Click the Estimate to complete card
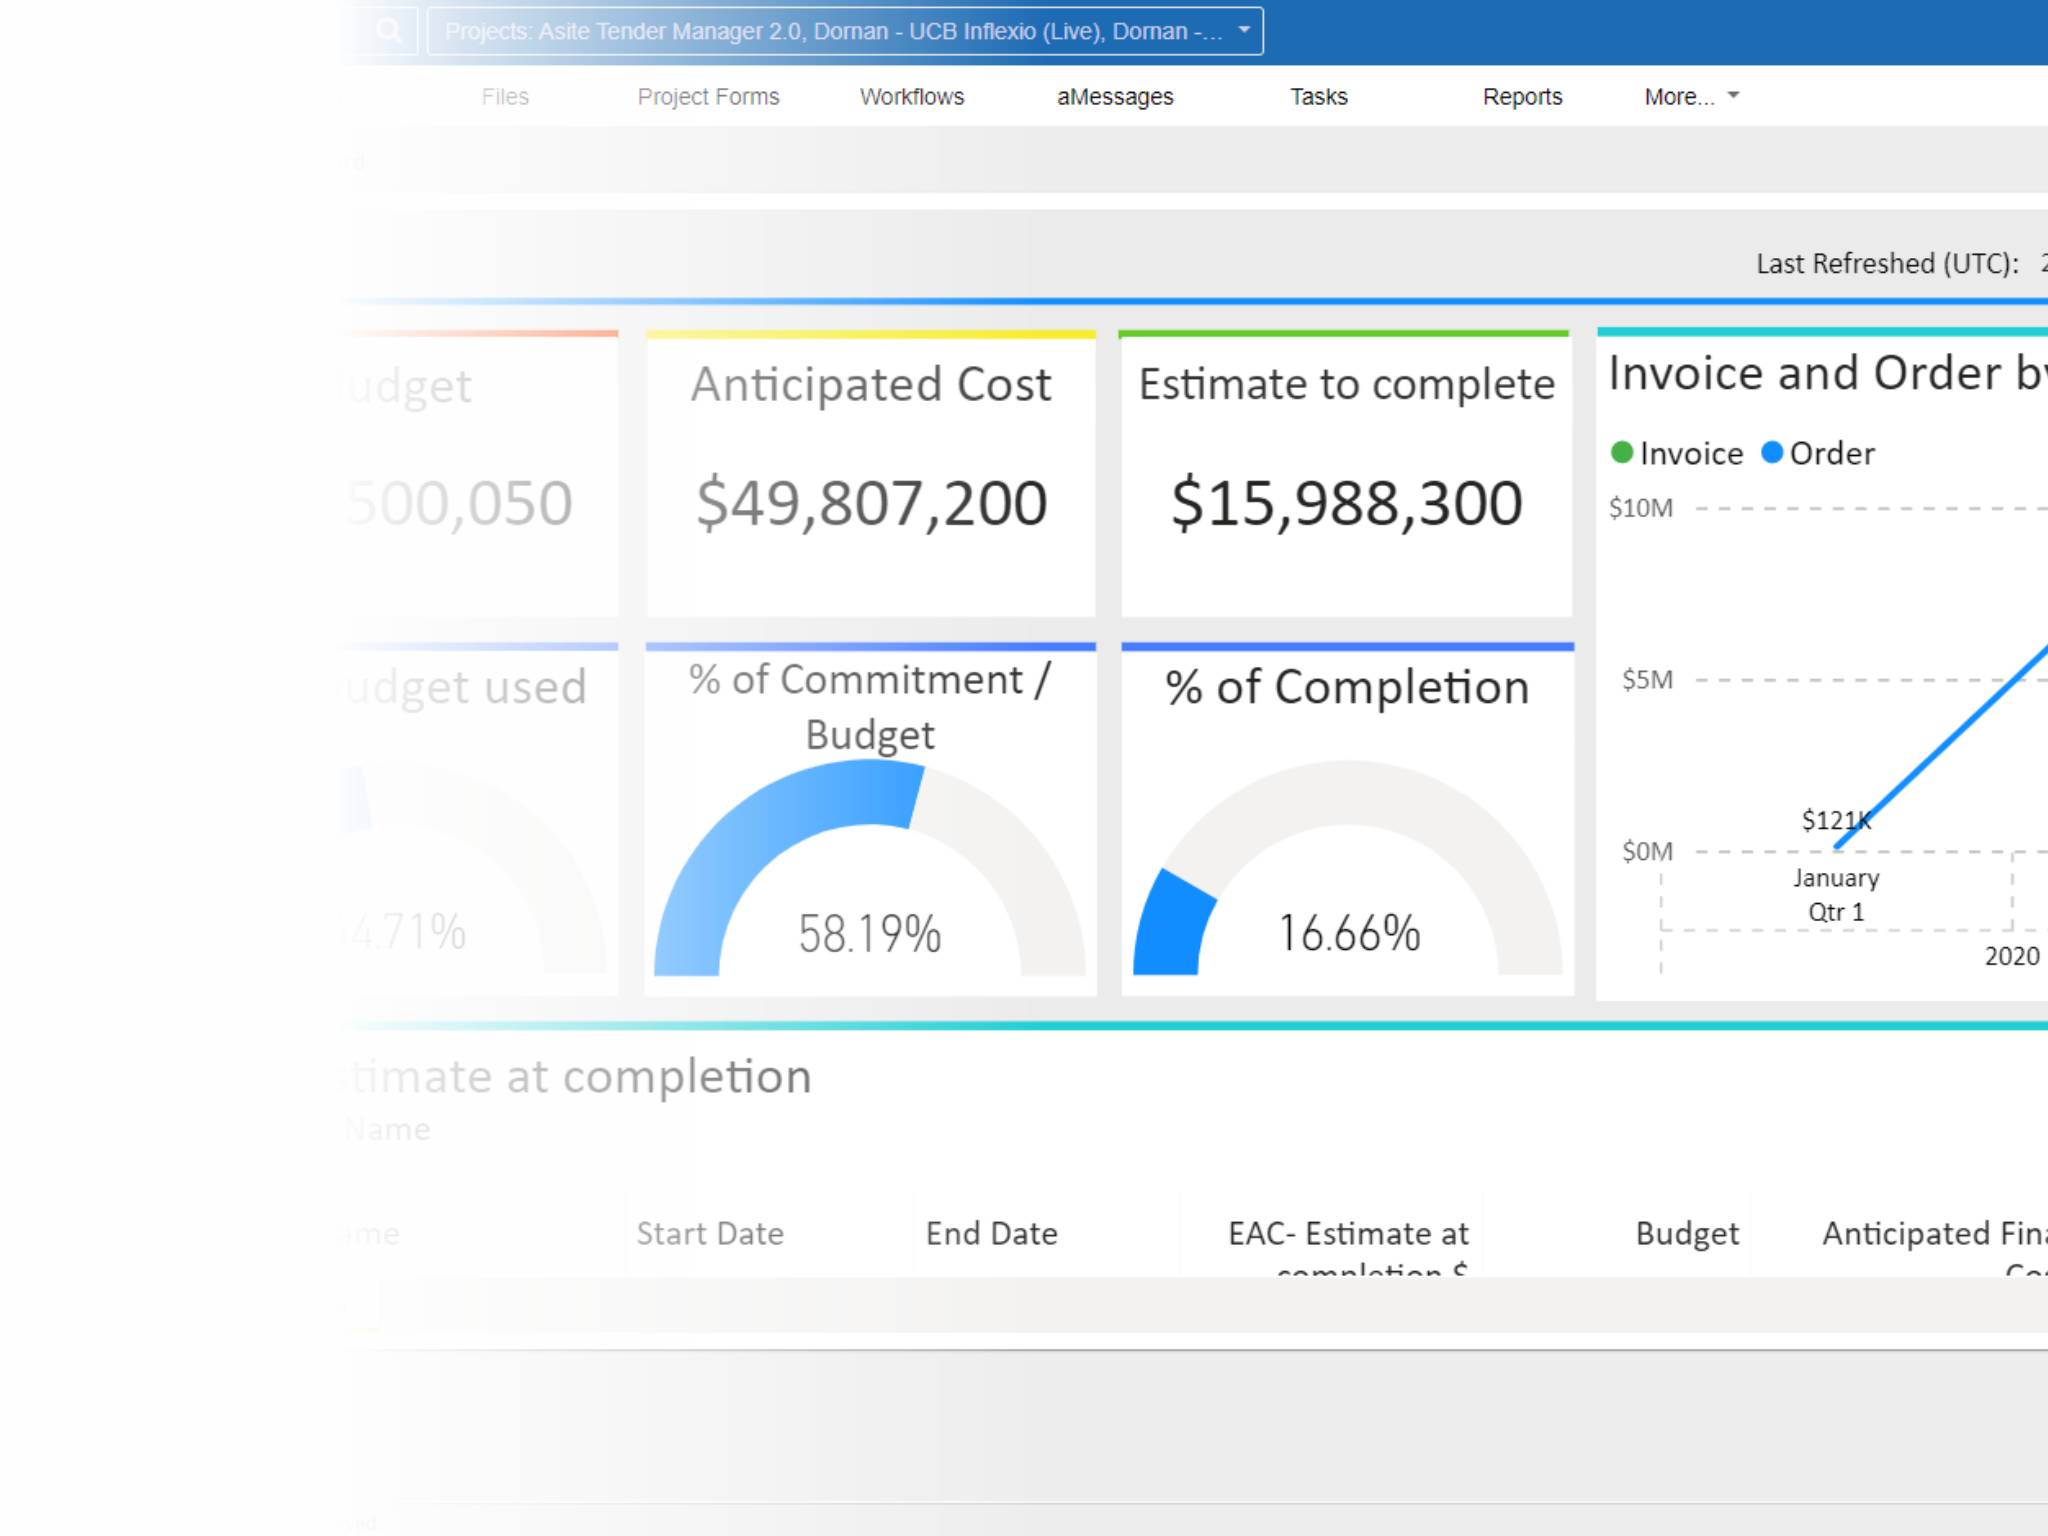Screen dimensions: 2048x1536 1347,470
